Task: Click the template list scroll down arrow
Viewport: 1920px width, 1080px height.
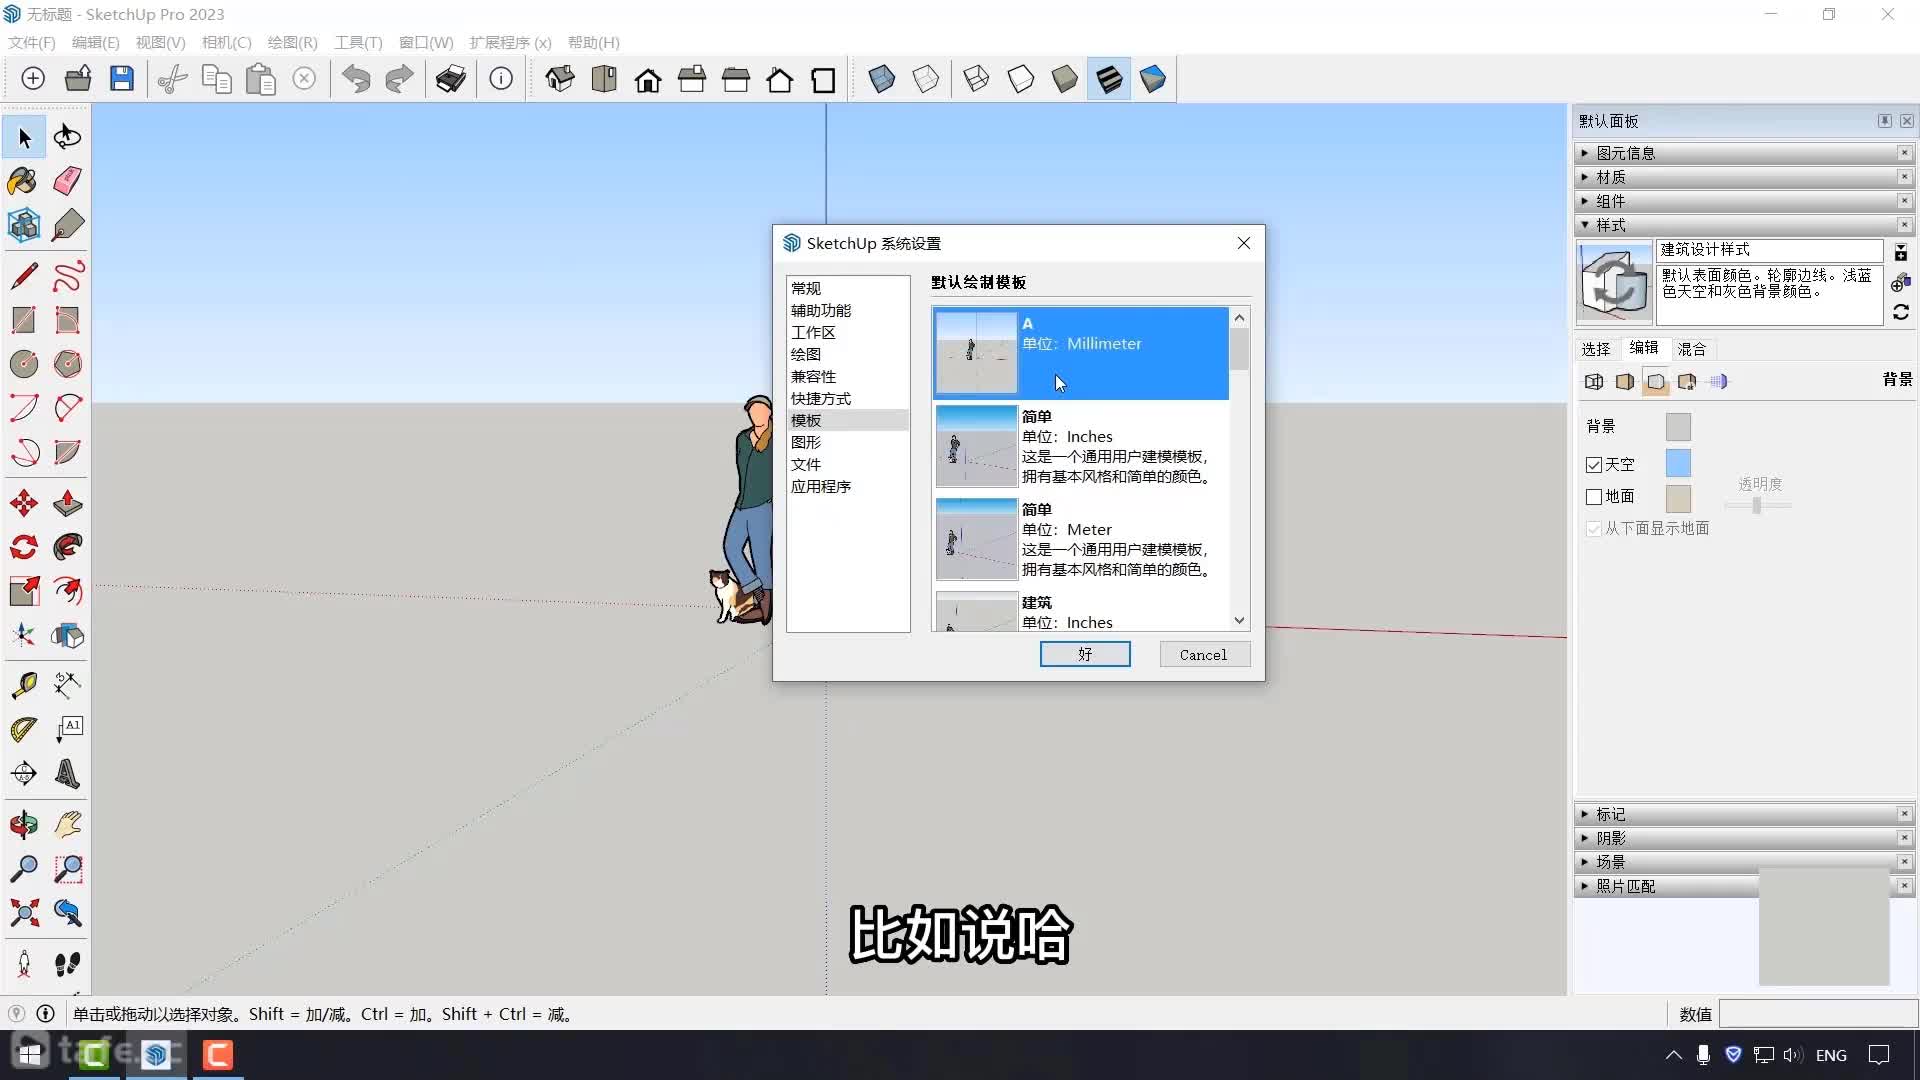Action: [x=1240, y=621]
